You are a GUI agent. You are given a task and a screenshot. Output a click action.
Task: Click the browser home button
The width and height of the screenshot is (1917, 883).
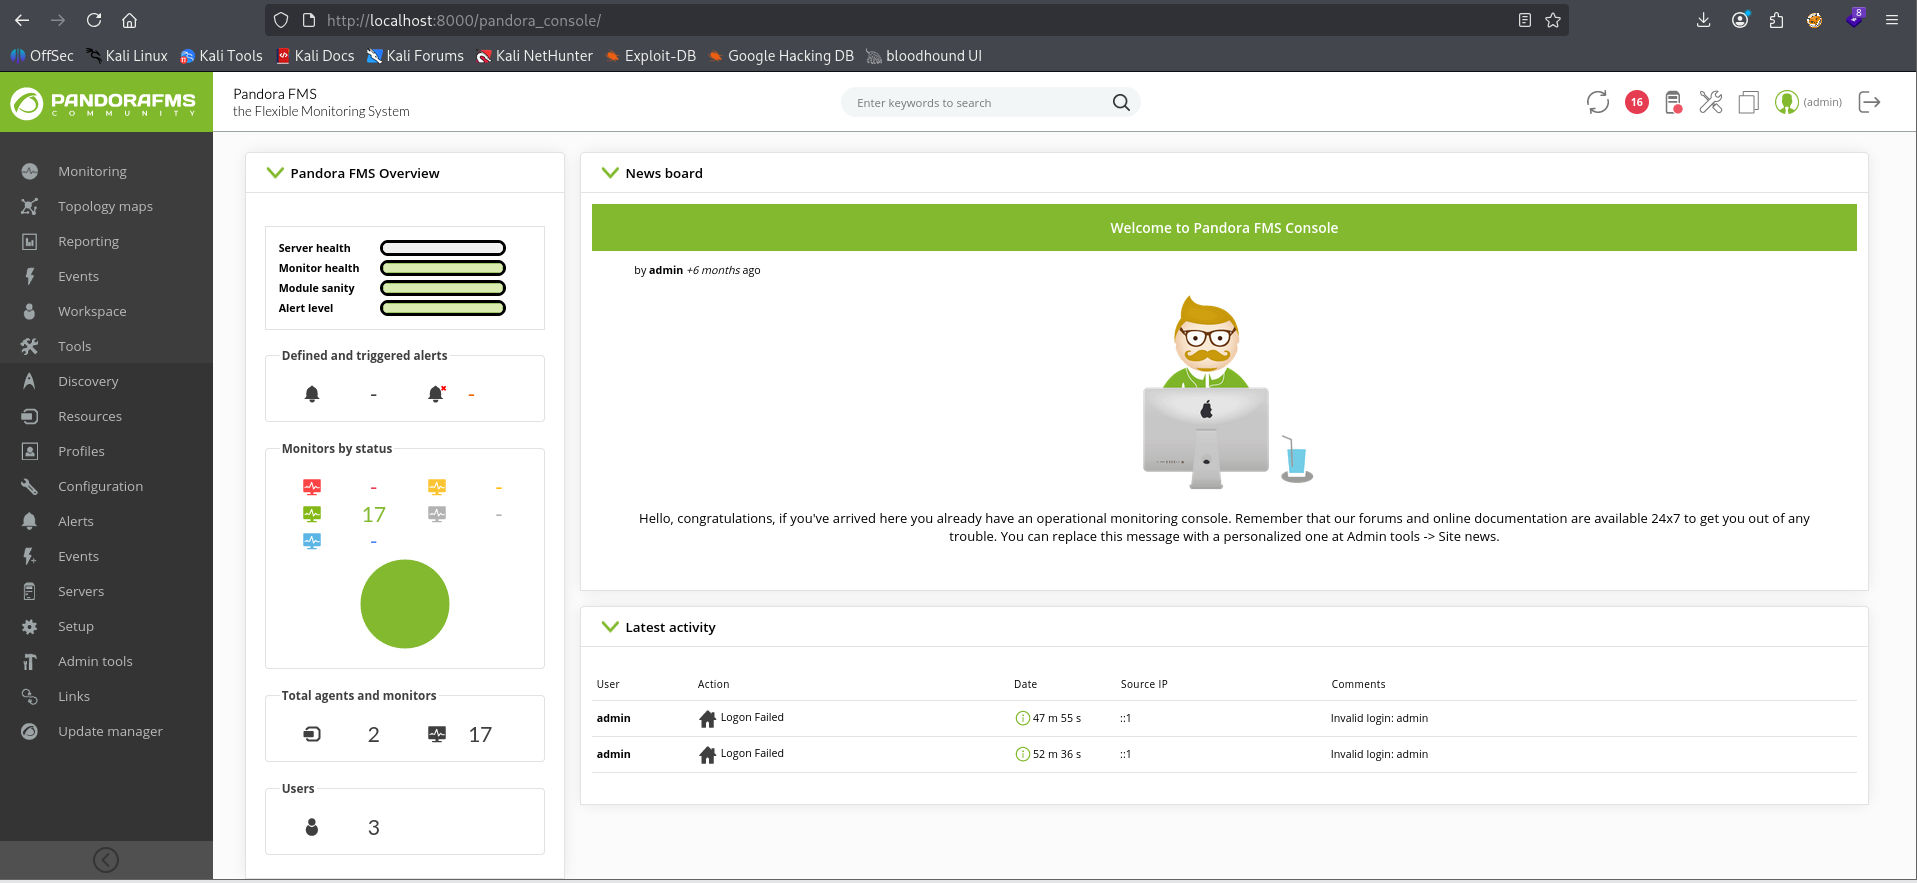(129, 20)
